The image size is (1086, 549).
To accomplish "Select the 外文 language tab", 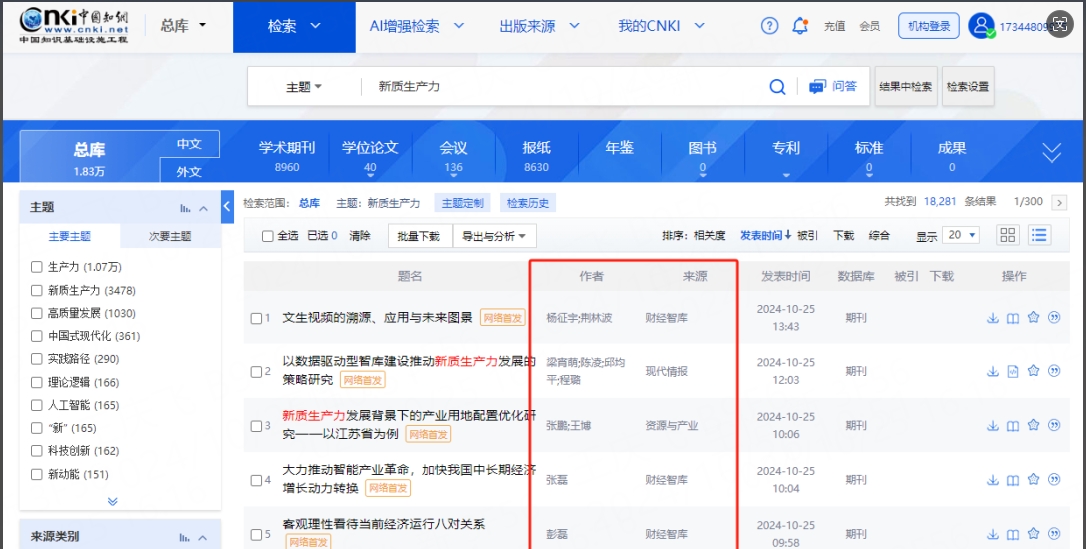I will pyautogui.click(x=189, y=171).
